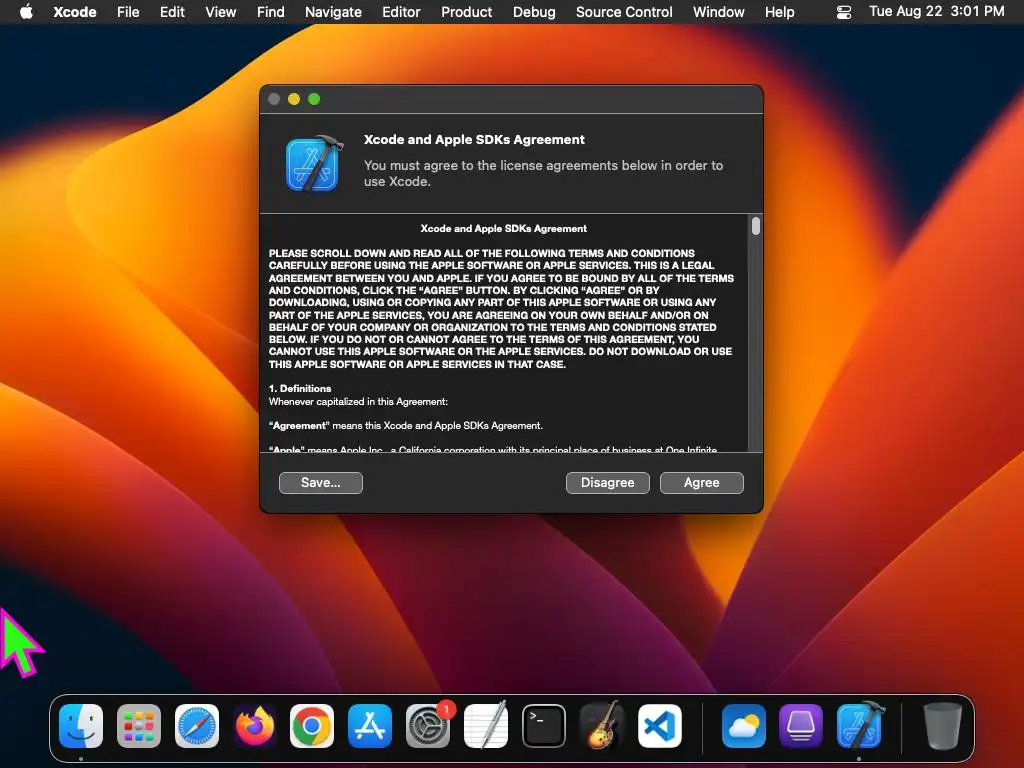
Task: Launch Firefox from the Dock
Action: pyautogui.click(x=255, y=726)
